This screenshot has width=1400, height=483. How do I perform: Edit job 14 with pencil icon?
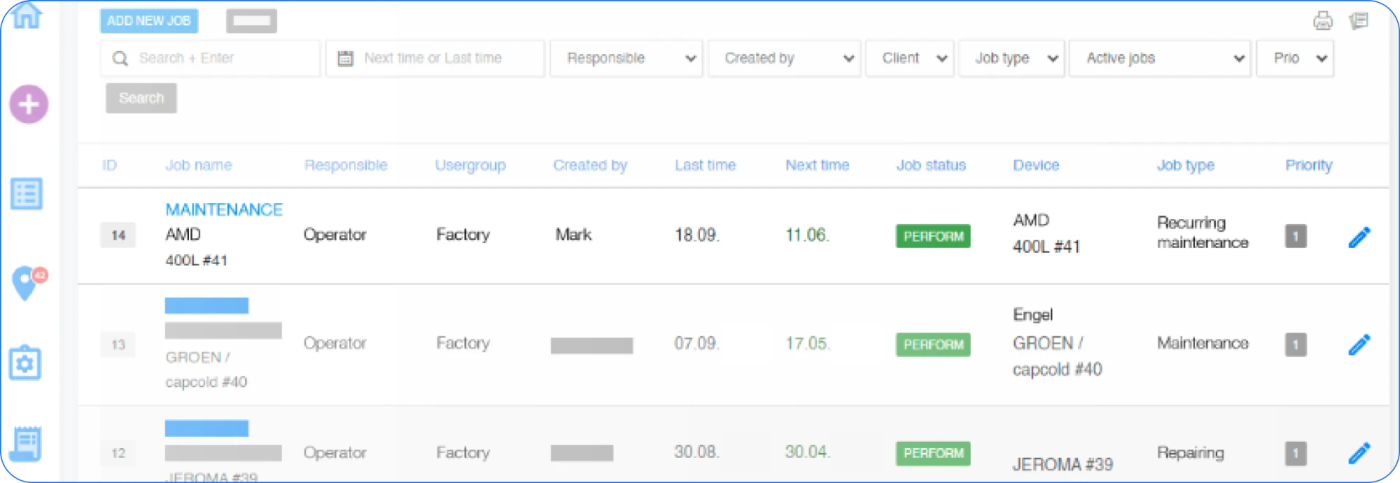(x=1359, y=237)
